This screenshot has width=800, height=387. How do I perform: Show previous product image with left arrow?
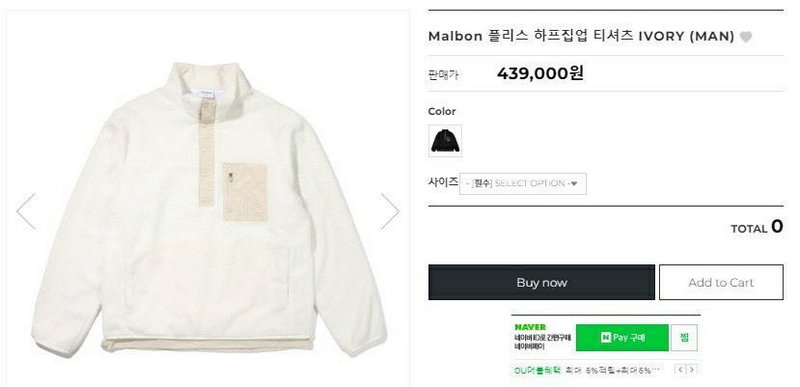point(26,211)
